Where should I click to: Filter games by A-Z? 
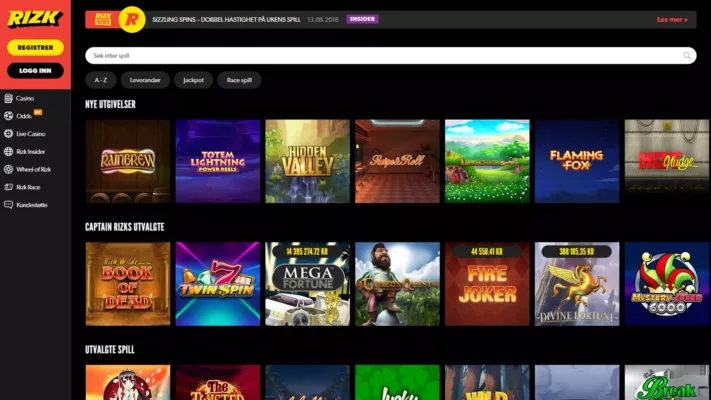pyautogui.click(x=101, y=80)
